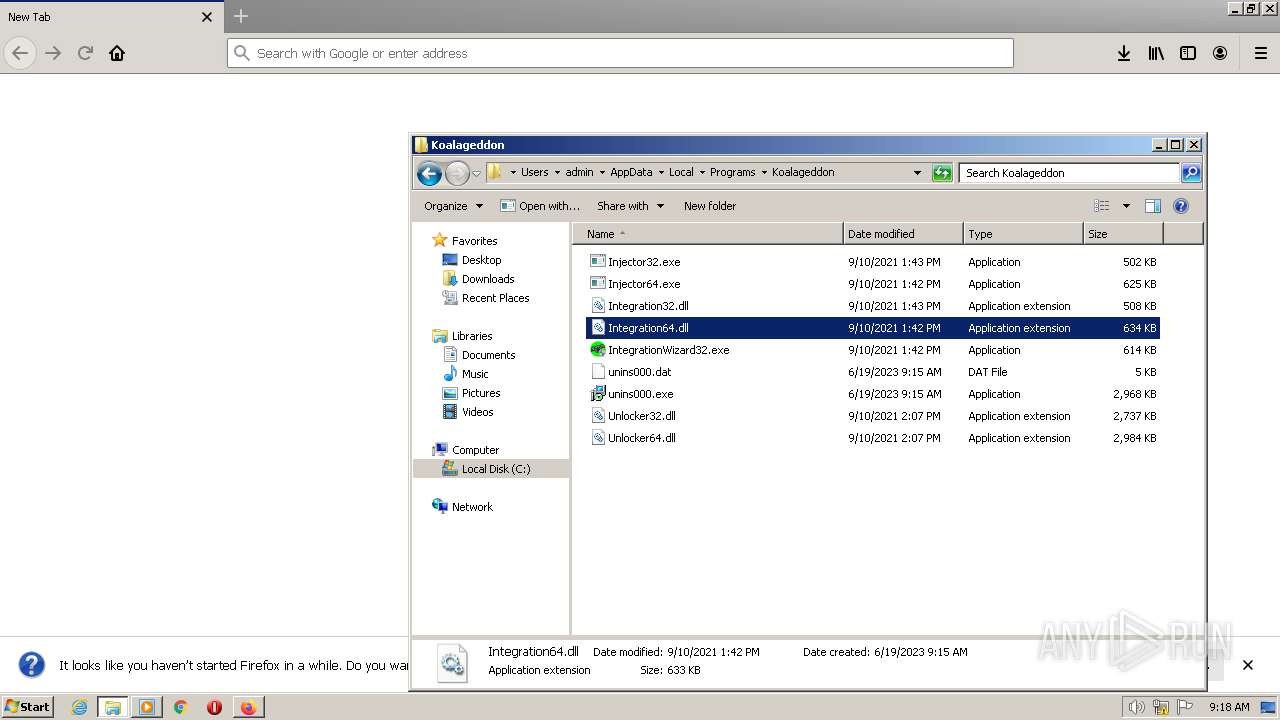This screenshot has width=1280, height=720.
Task: Select Injector32.exe file
Action: (x=644, y=262)
